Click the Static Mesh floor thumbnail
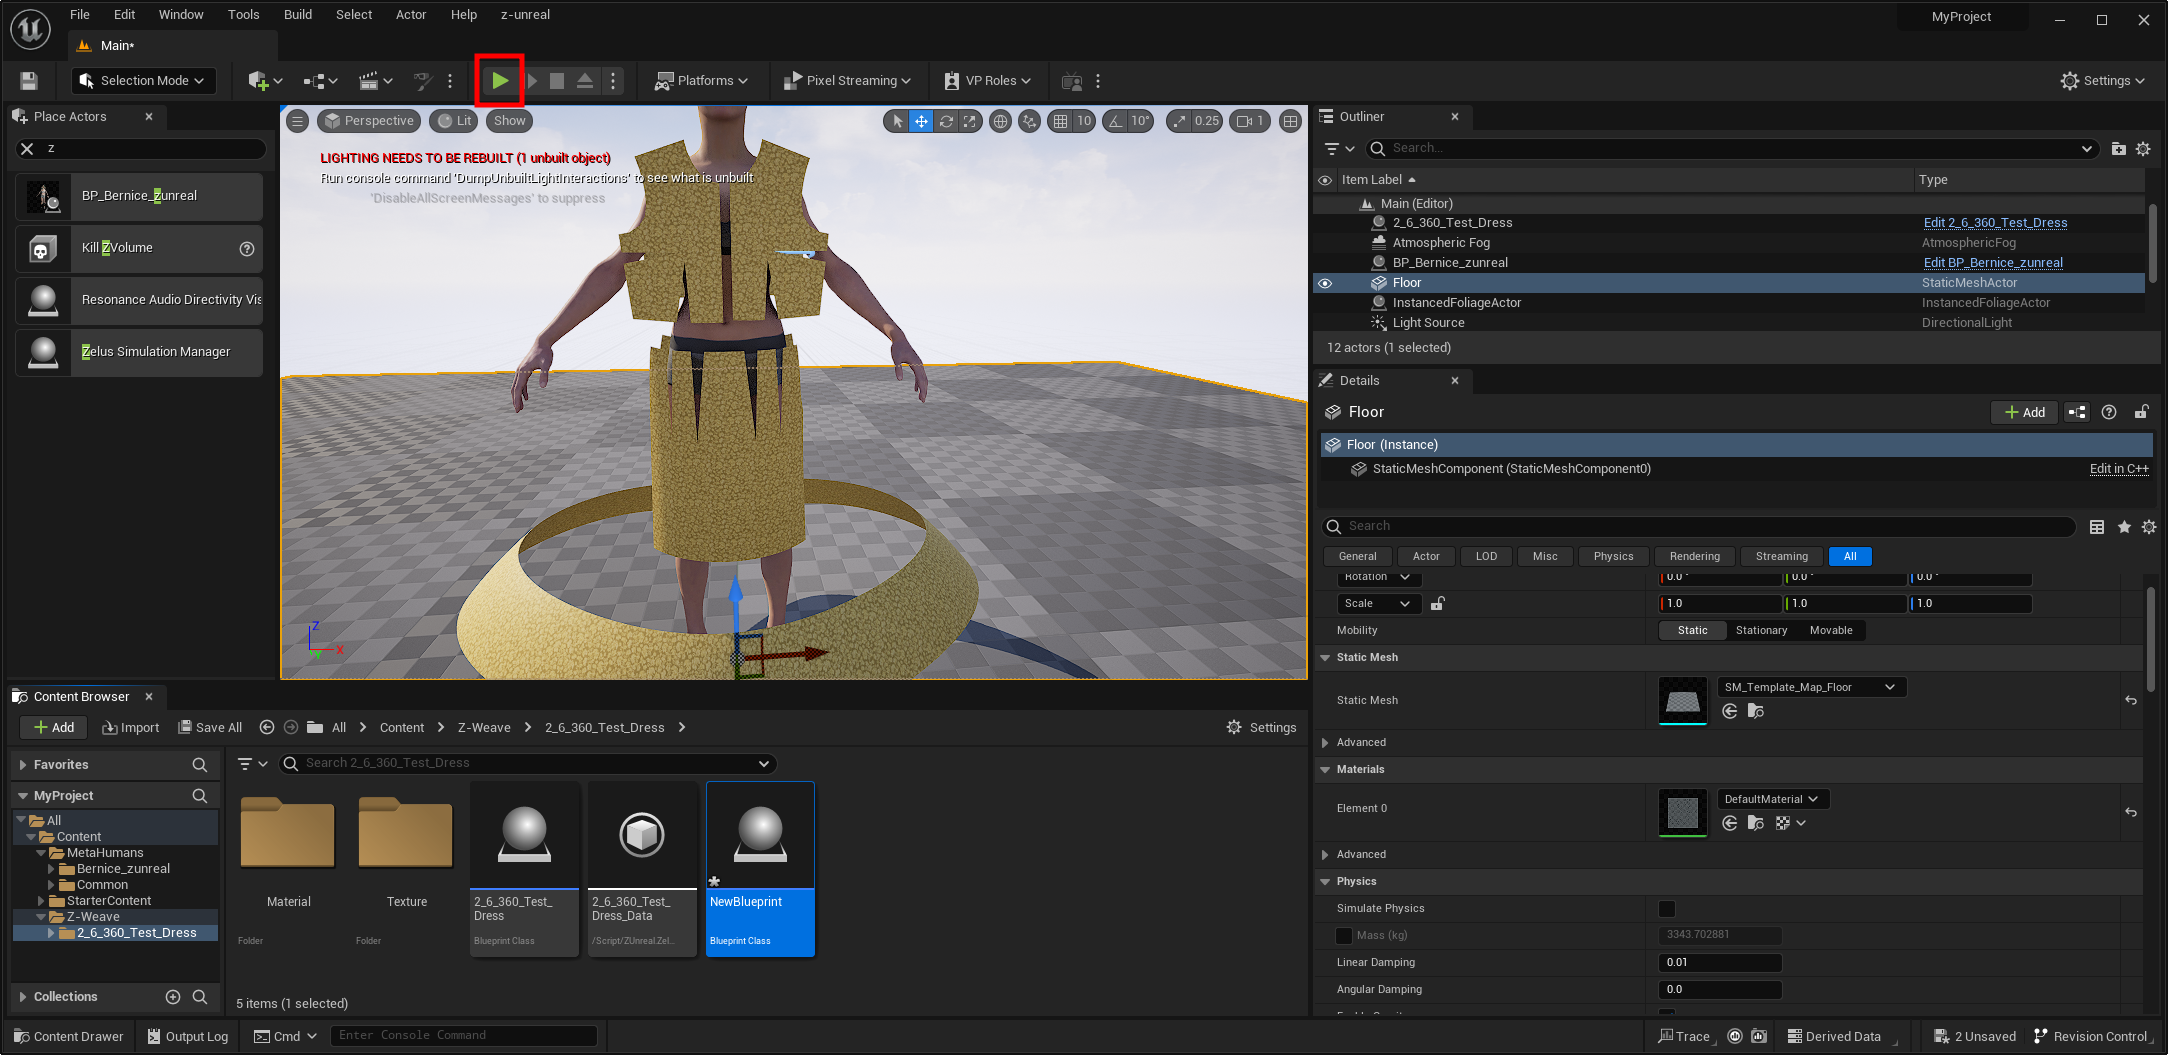 (1683, 700)
